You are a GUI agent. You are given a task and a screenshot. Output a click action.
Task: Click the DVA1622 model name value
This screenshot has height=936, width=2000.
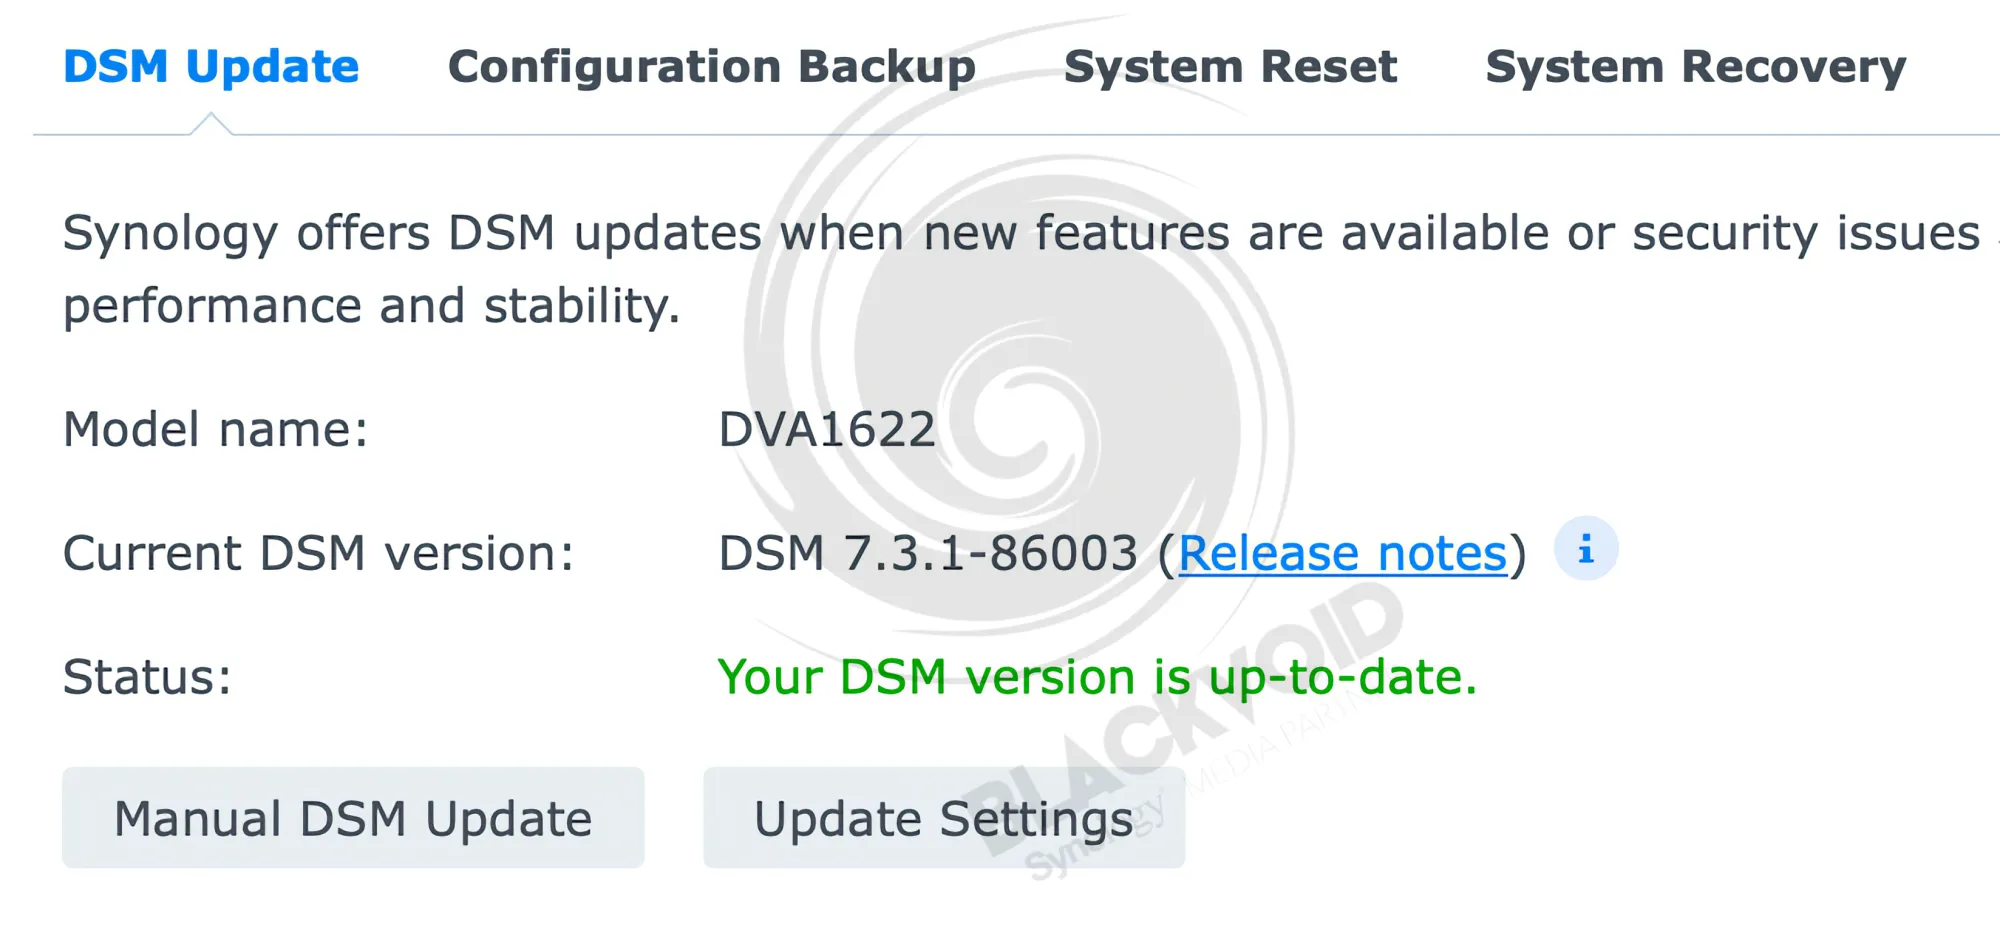tap(827, 429)
